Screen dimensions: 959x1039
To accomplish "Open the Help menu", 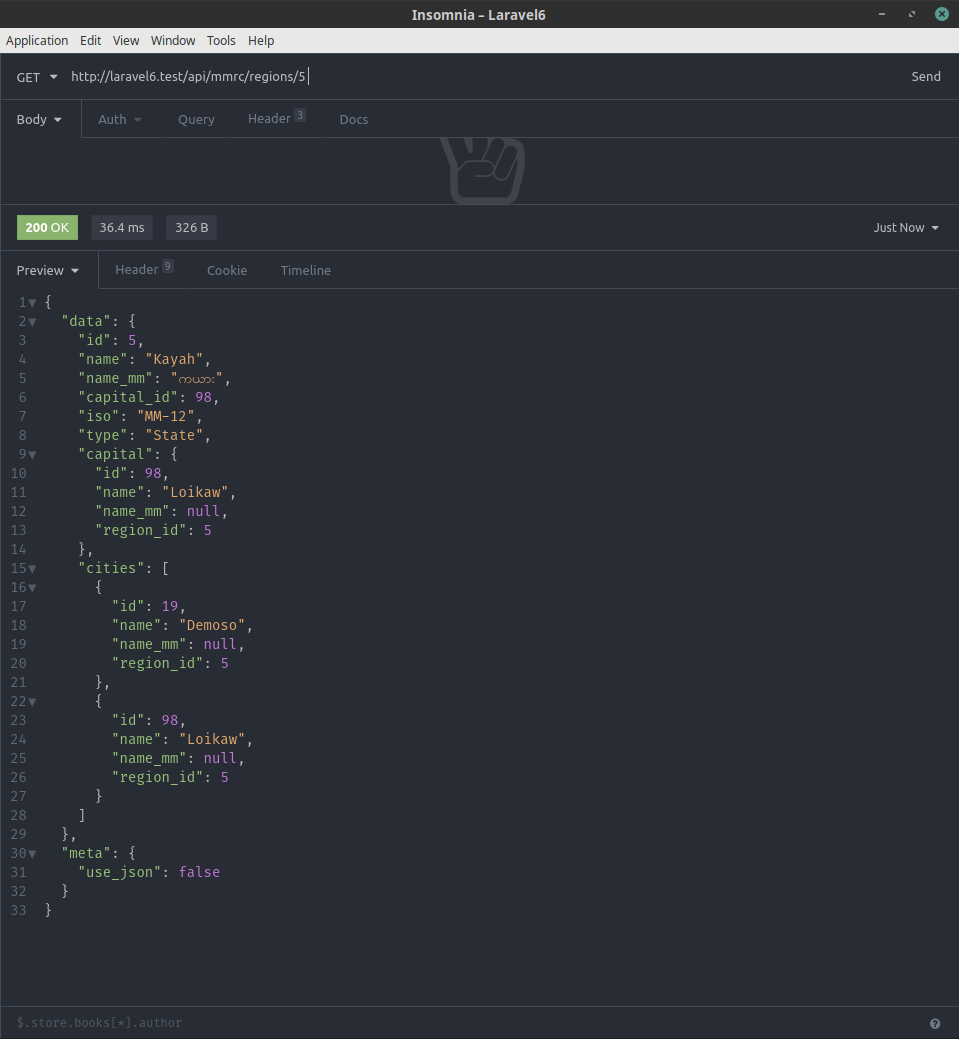I will pos(260,40).
